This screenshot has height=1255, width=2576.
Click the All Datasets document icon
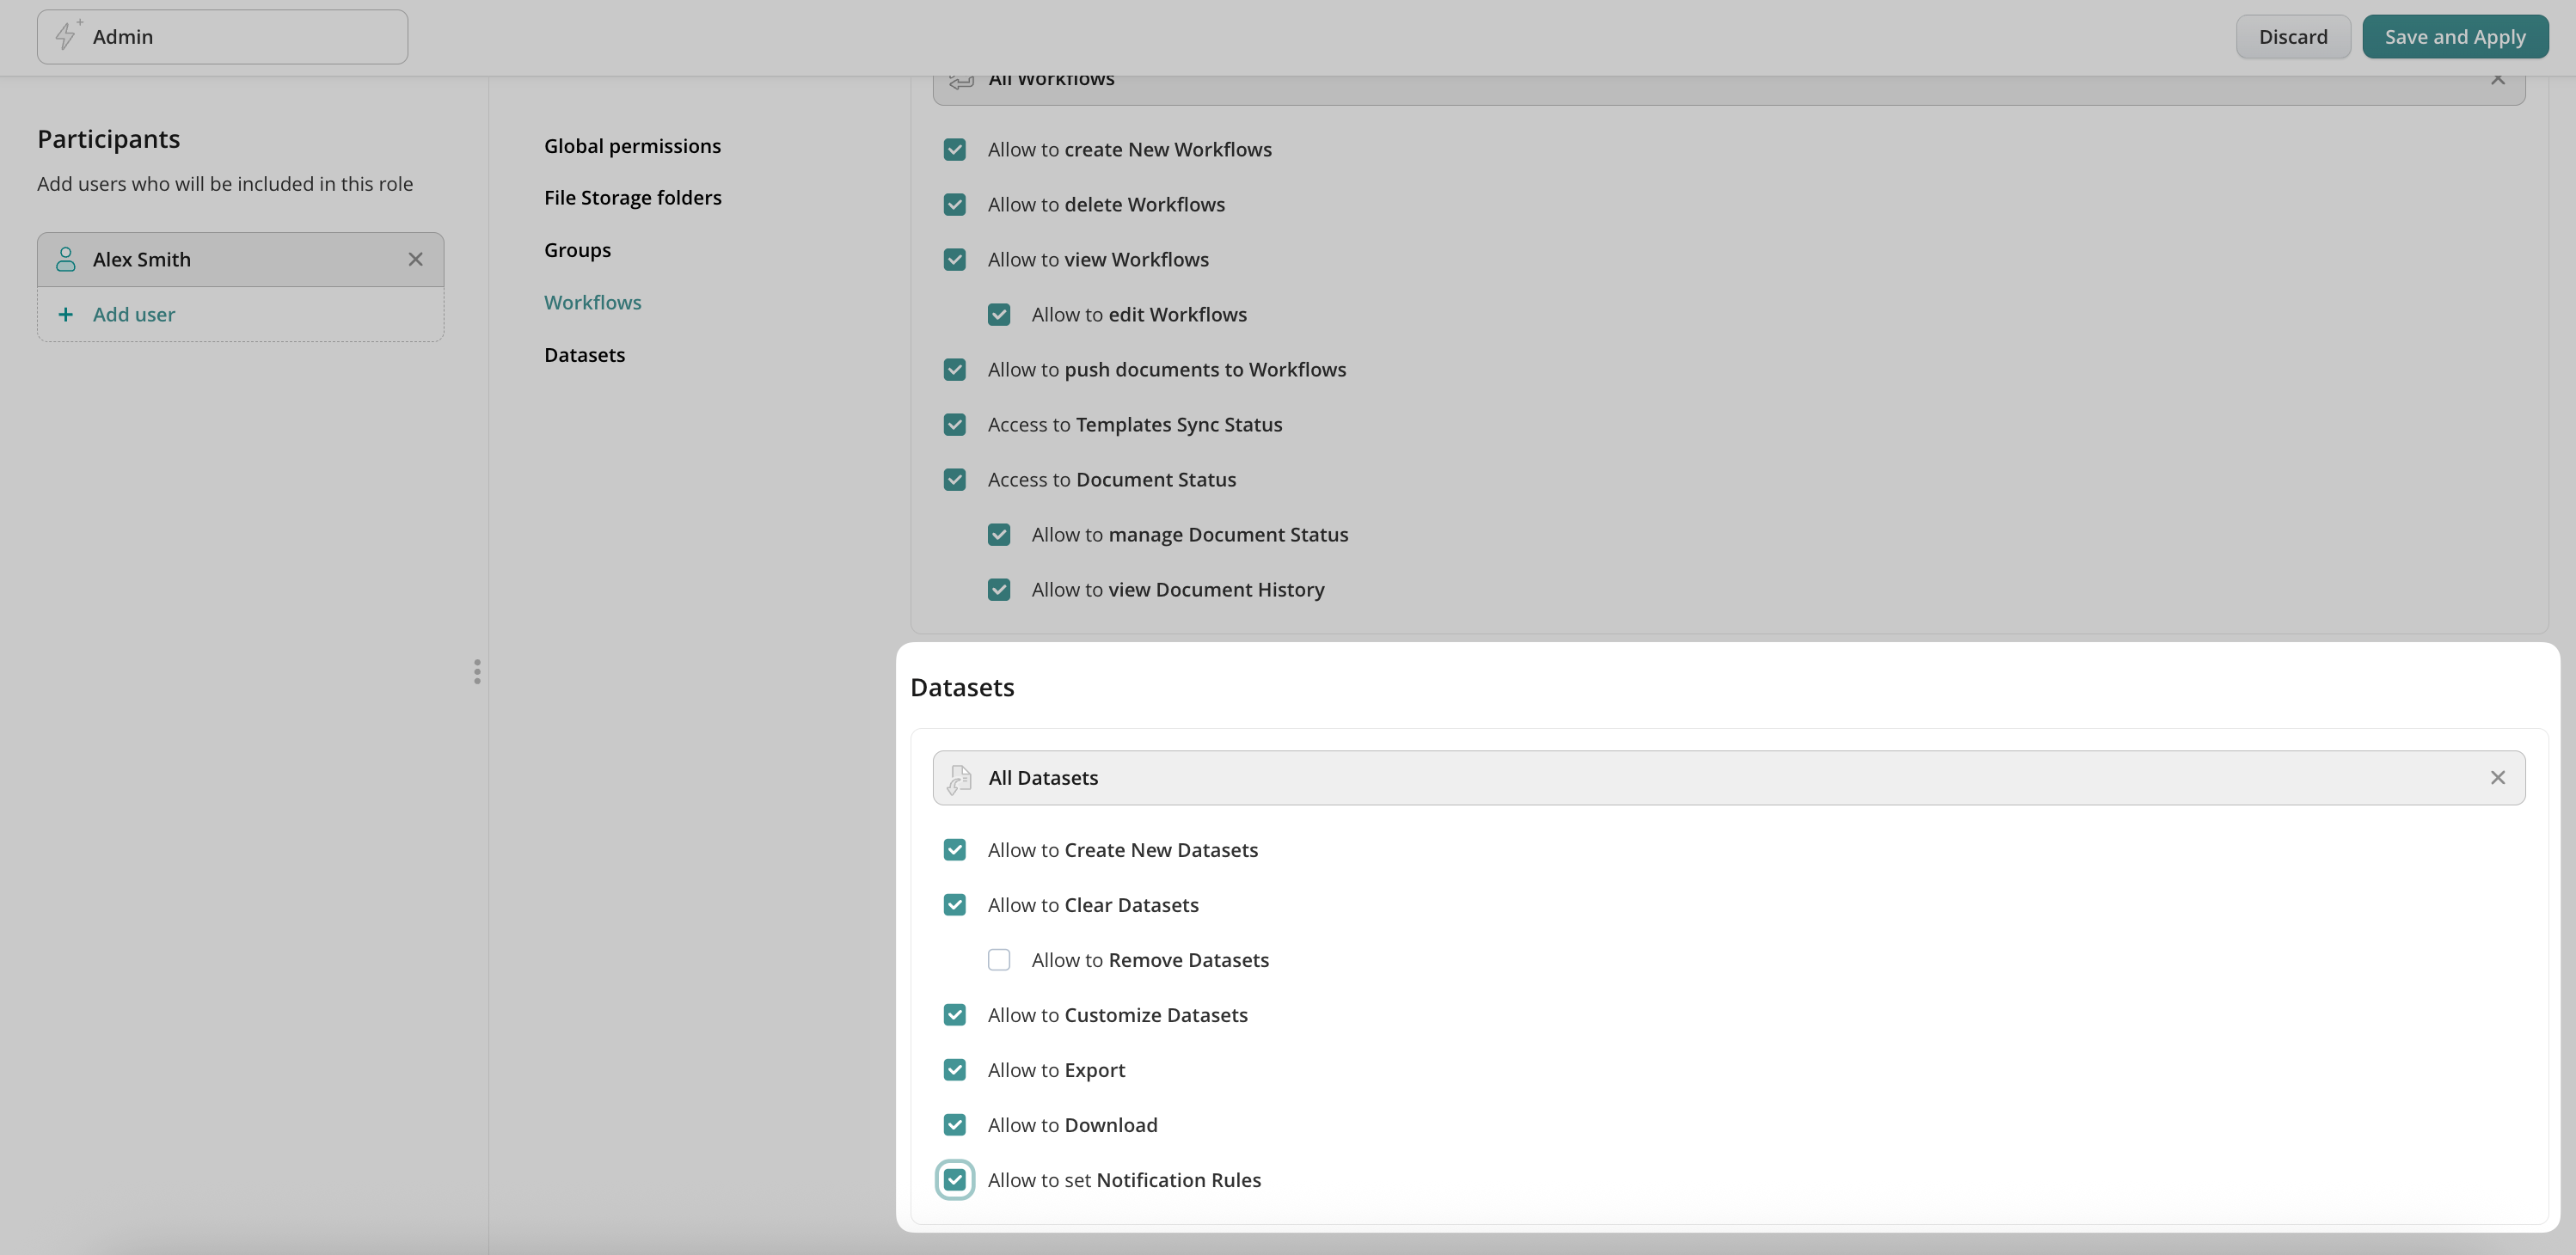(x=960, y=778)
